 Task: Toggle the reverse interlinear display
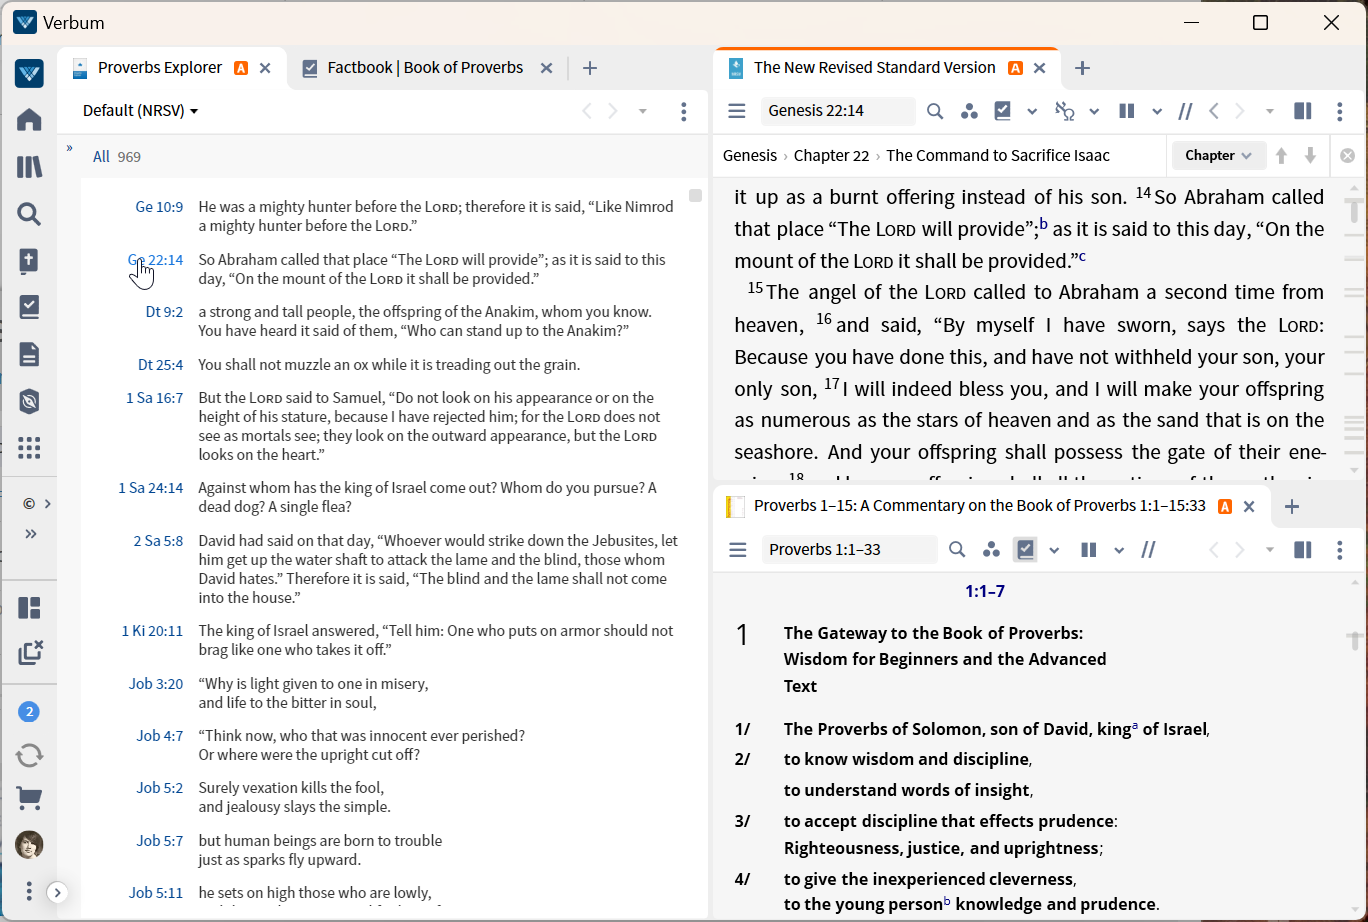(x=1063, y=111)
